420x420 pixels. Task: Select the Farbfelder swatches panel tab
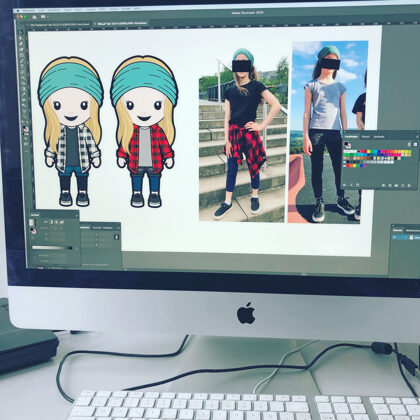(x=351, y=136)
